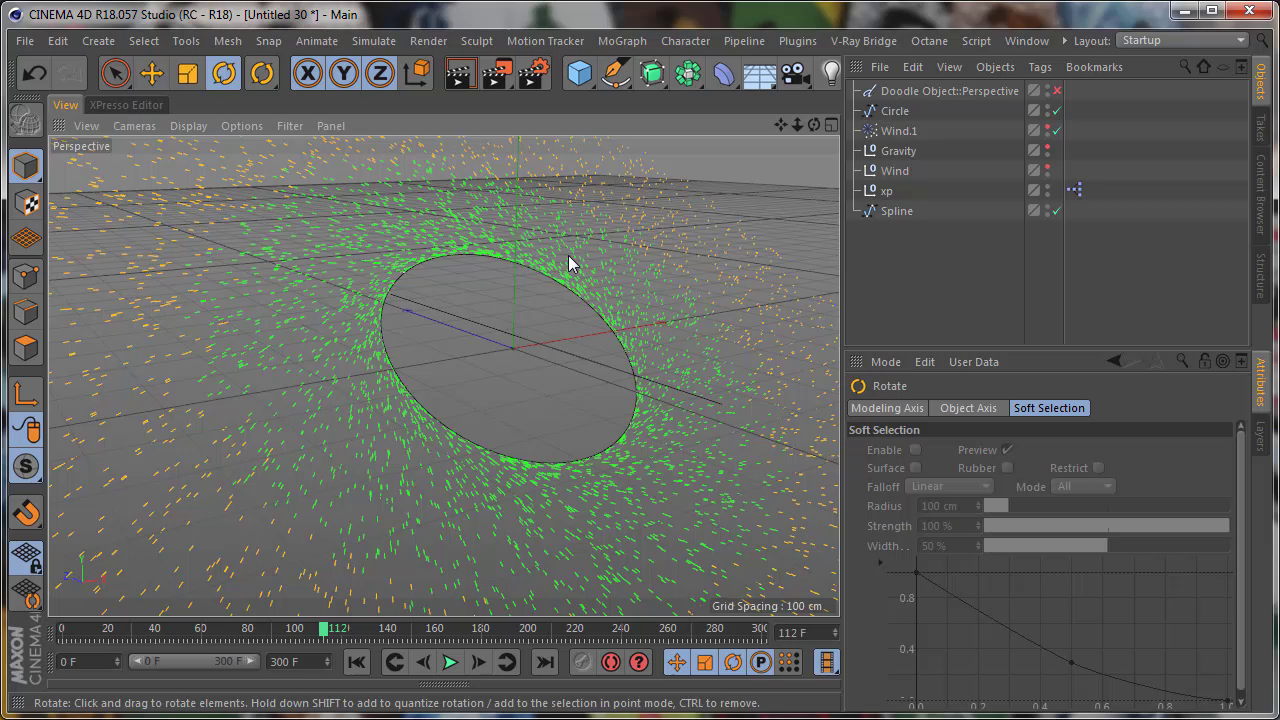This screenshot has height=720, width=1280.
Task: Add a Floor environment object
Action: [x=760, y=73]
